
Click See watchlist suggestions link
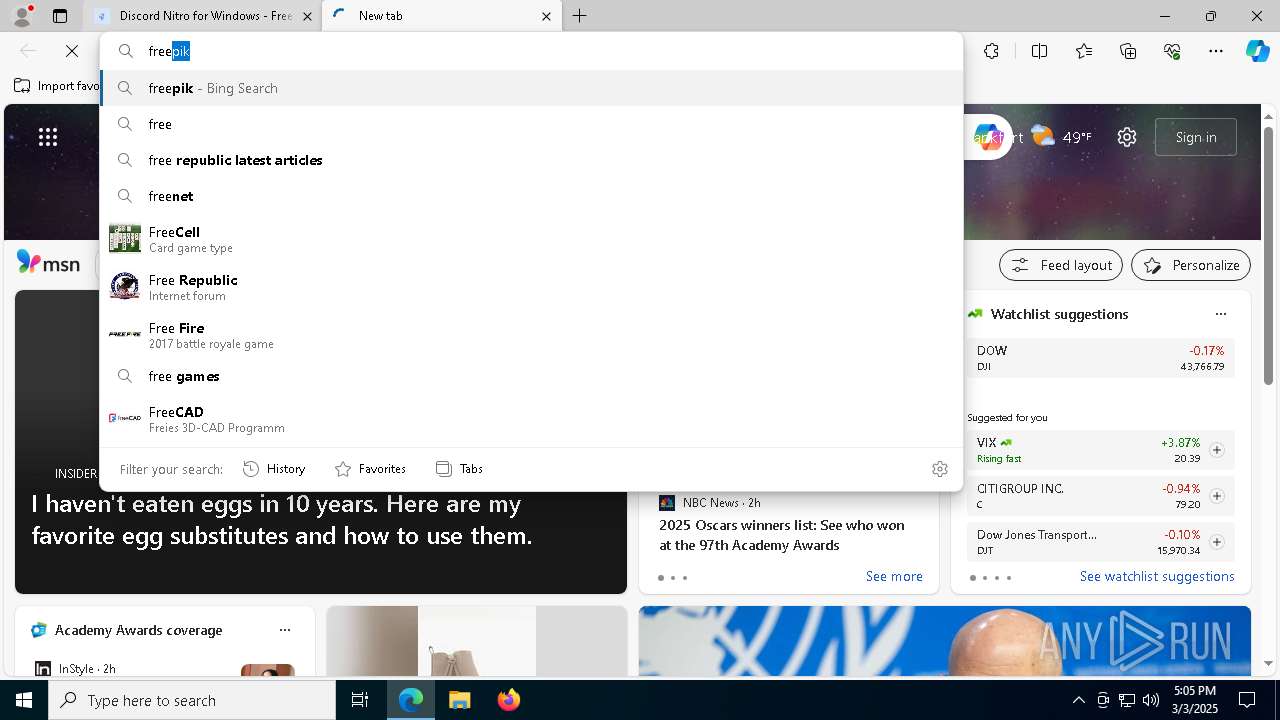[1157, 576]
